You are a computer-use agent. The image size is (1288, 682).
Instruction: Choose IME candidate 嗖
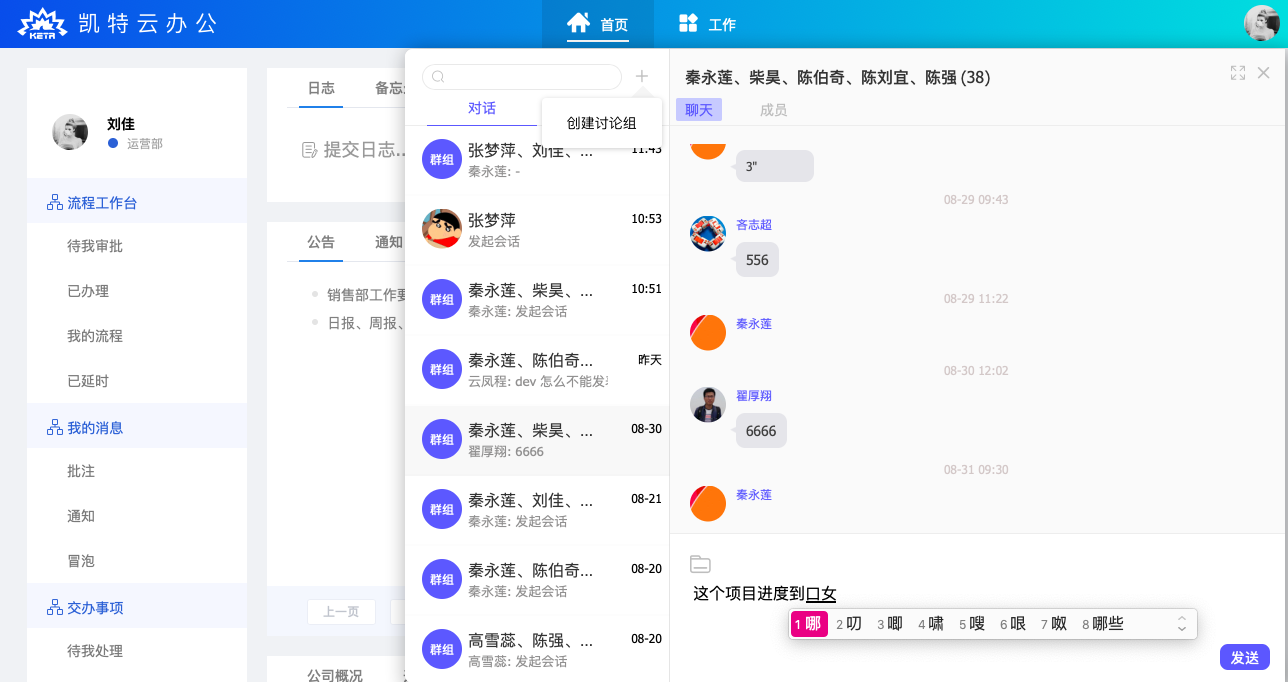pos(972,624)
